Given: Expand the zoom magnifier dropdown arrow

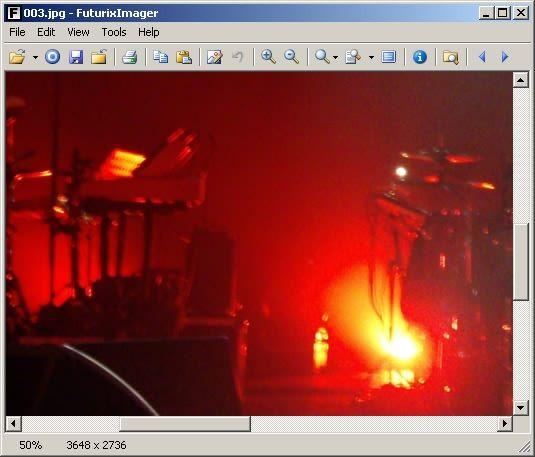Looking at the screenshot, I should tap(335, 57).
